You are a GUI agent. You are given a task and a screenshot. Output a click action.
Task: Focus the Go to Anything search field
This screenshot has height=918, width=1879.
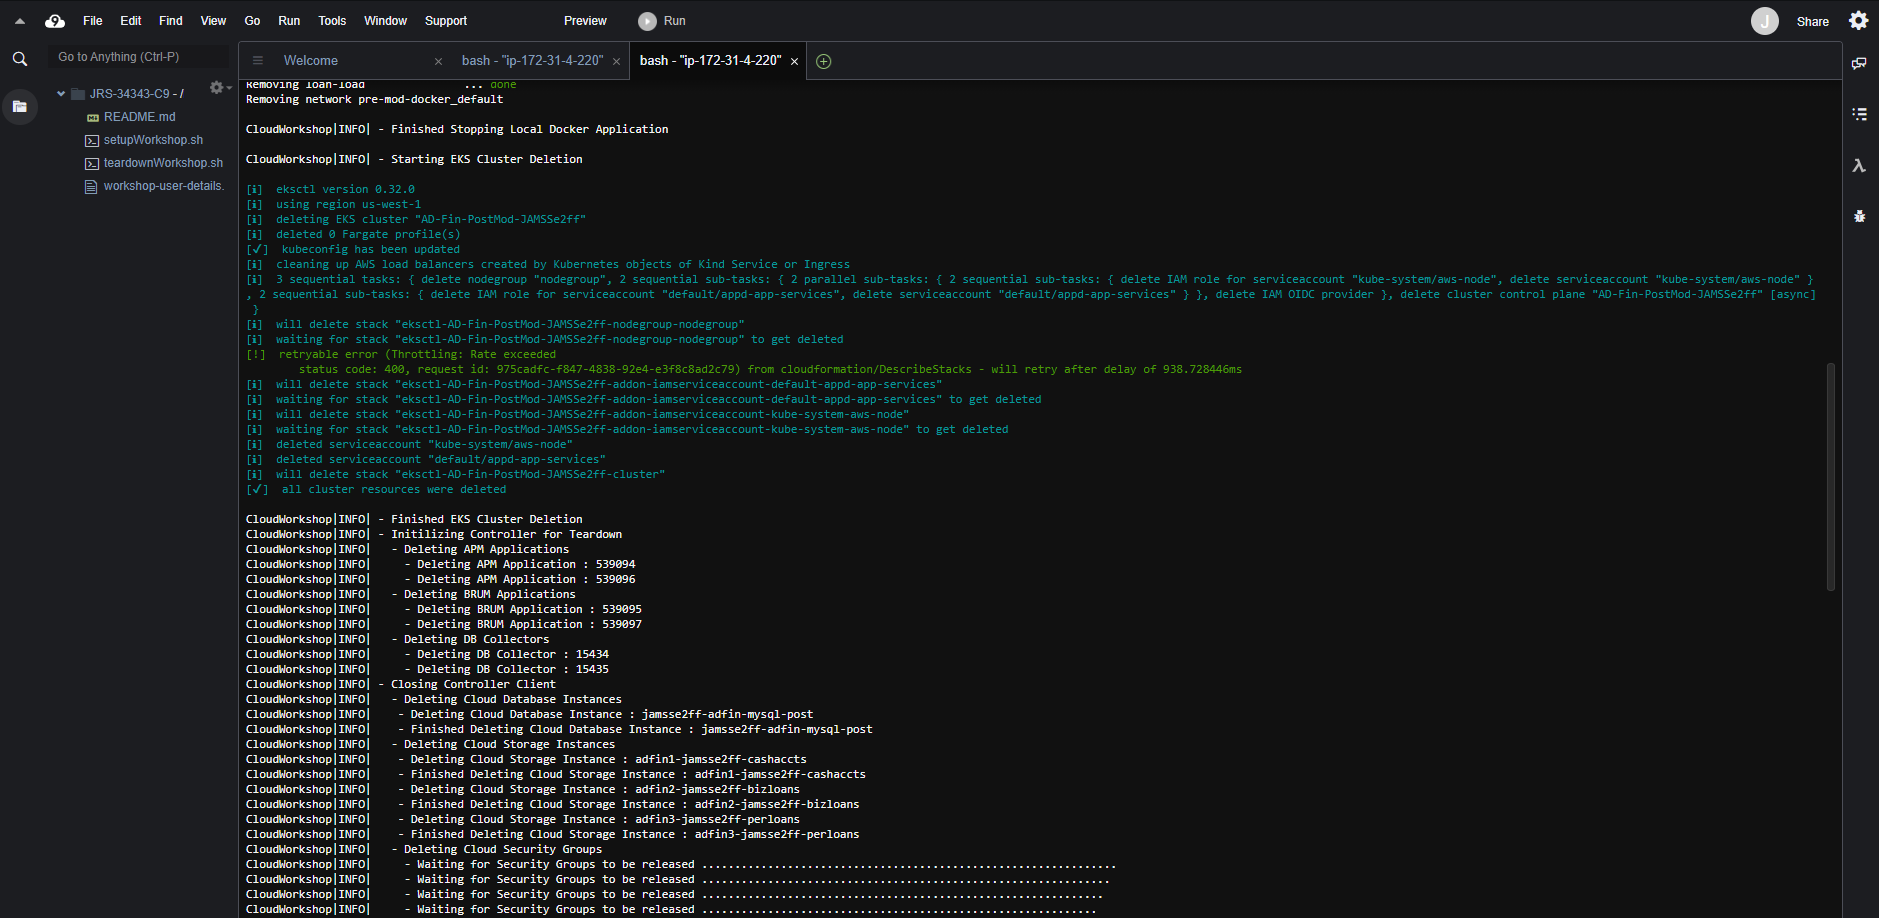(x=138, y=57)
